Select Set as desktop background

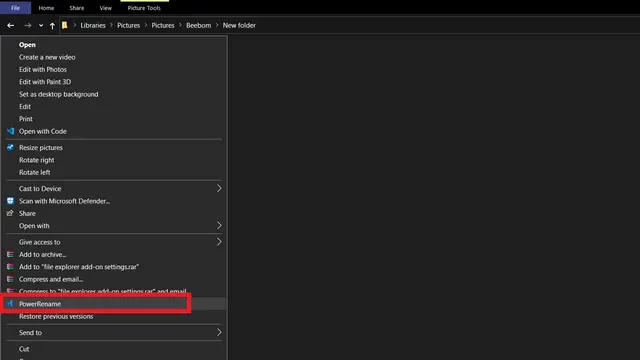58,94
